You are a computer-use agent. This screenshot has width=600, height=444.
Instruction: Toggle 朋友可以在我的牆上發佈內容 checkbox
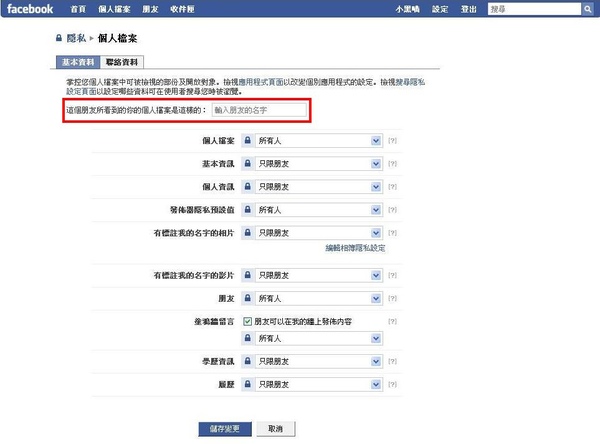[x=248, y=321]
